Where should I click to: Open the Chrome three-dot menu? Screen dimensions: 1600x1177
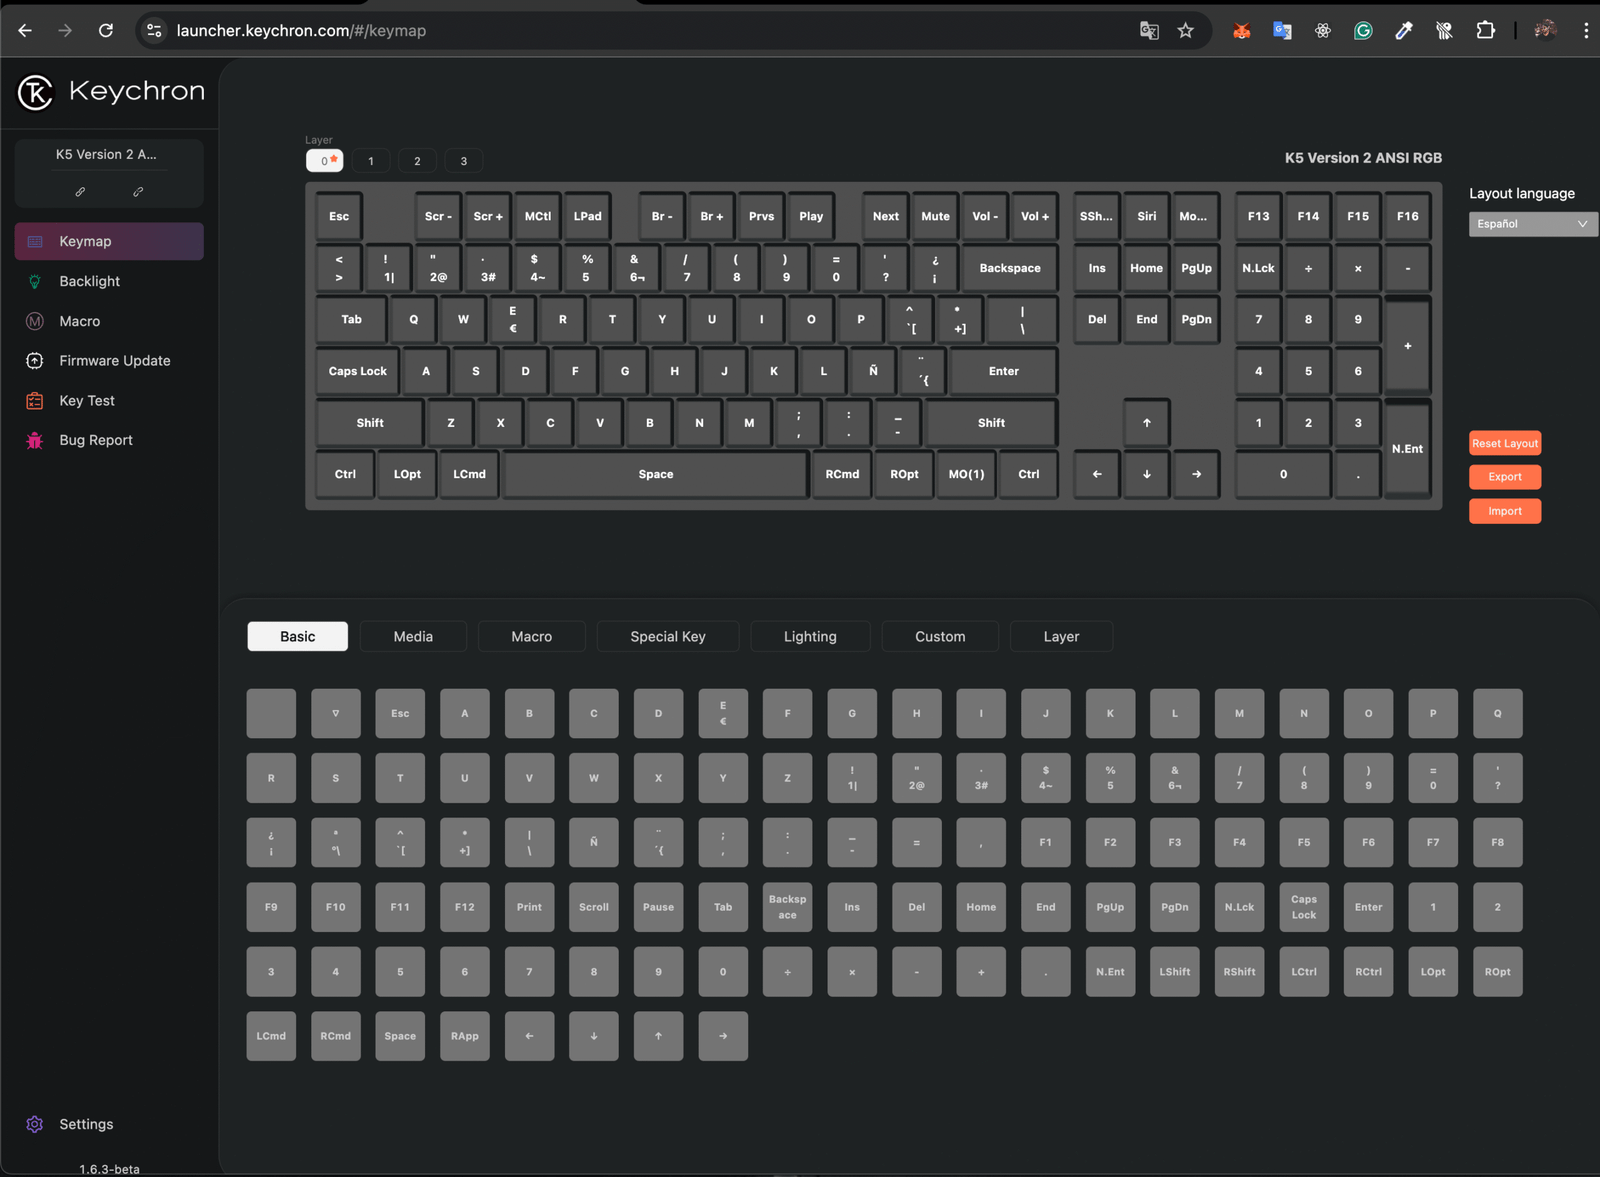click(x=1586, y=30)
